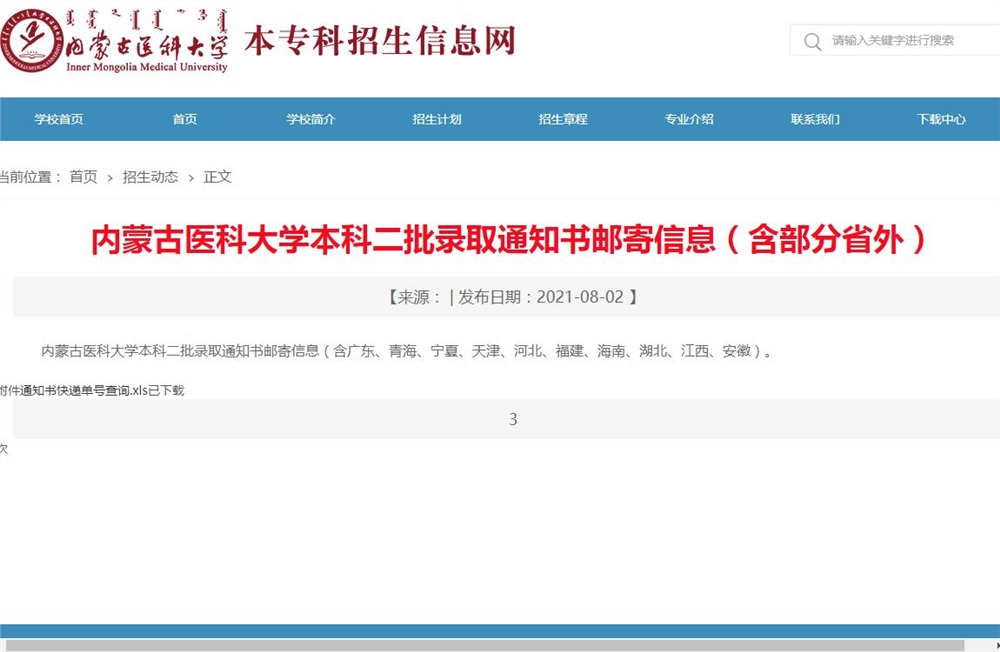Open the 招生计划 menu item

point(437,119)
